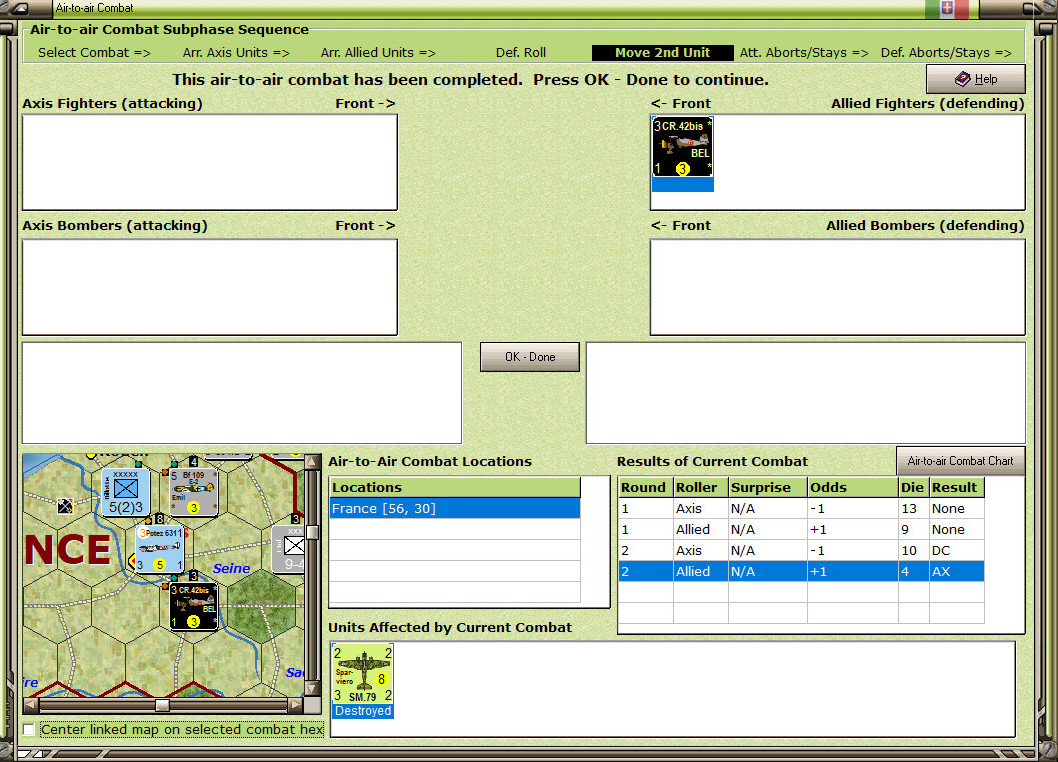Click the Arr. Axis Units step
The image size is (1058, 762).
point(236,53)
